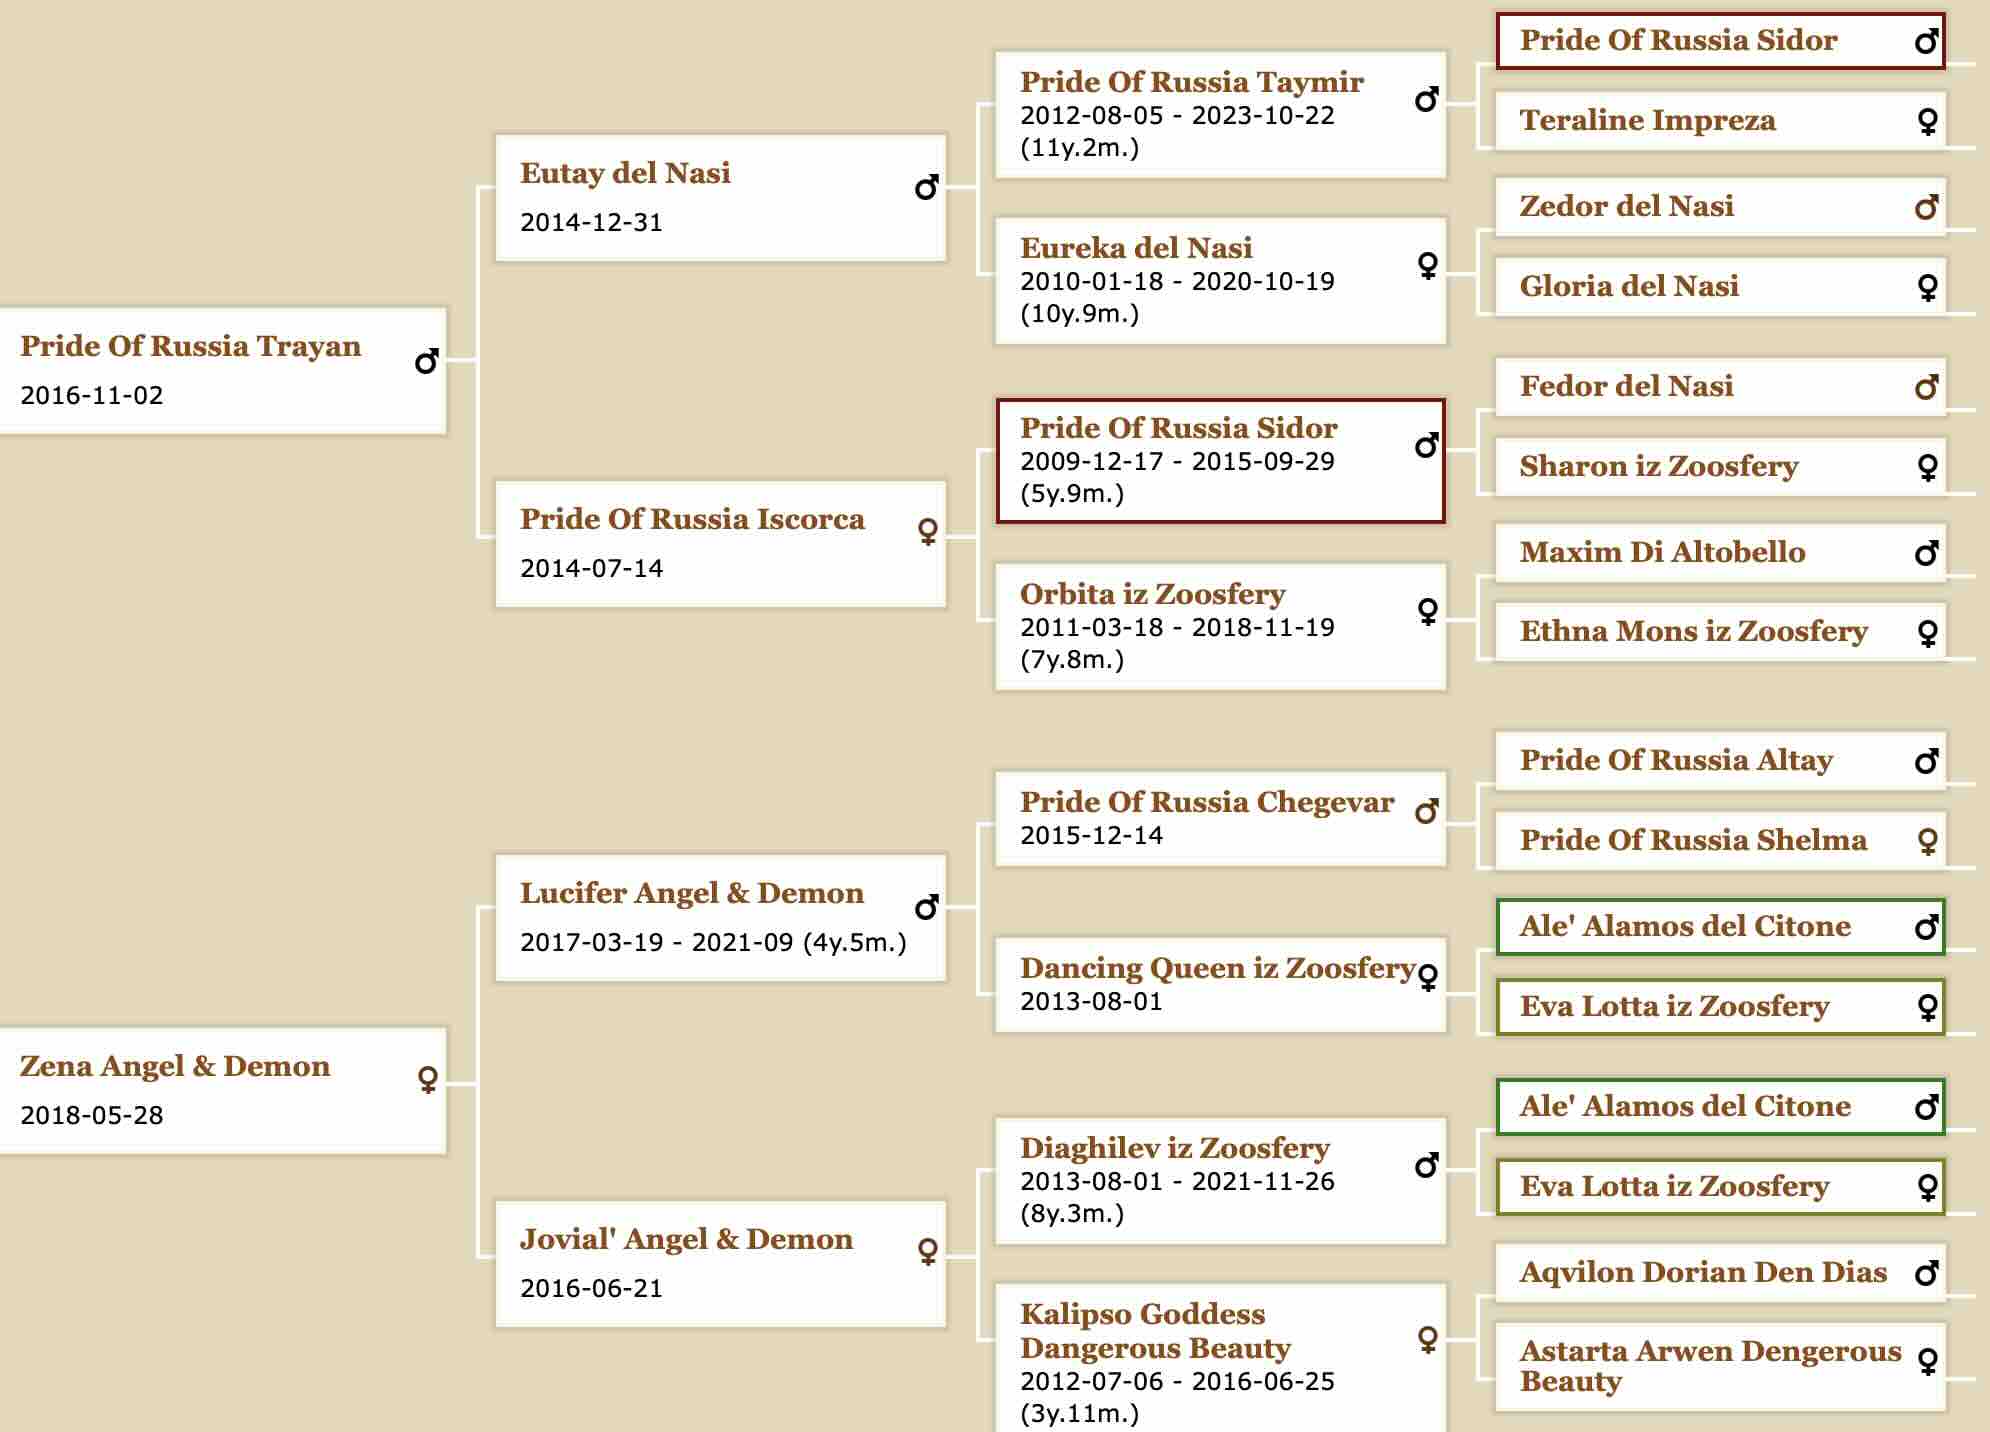Click male icon on Lucifer Angel & Demon
1990x1432 pixels.
(927, 907)
